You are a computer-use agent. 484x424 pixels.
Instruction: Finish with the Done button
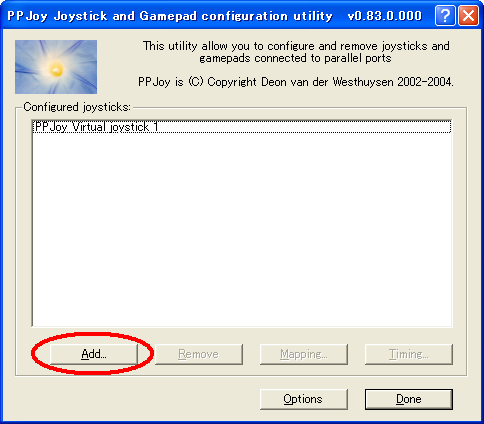point(409,399)
